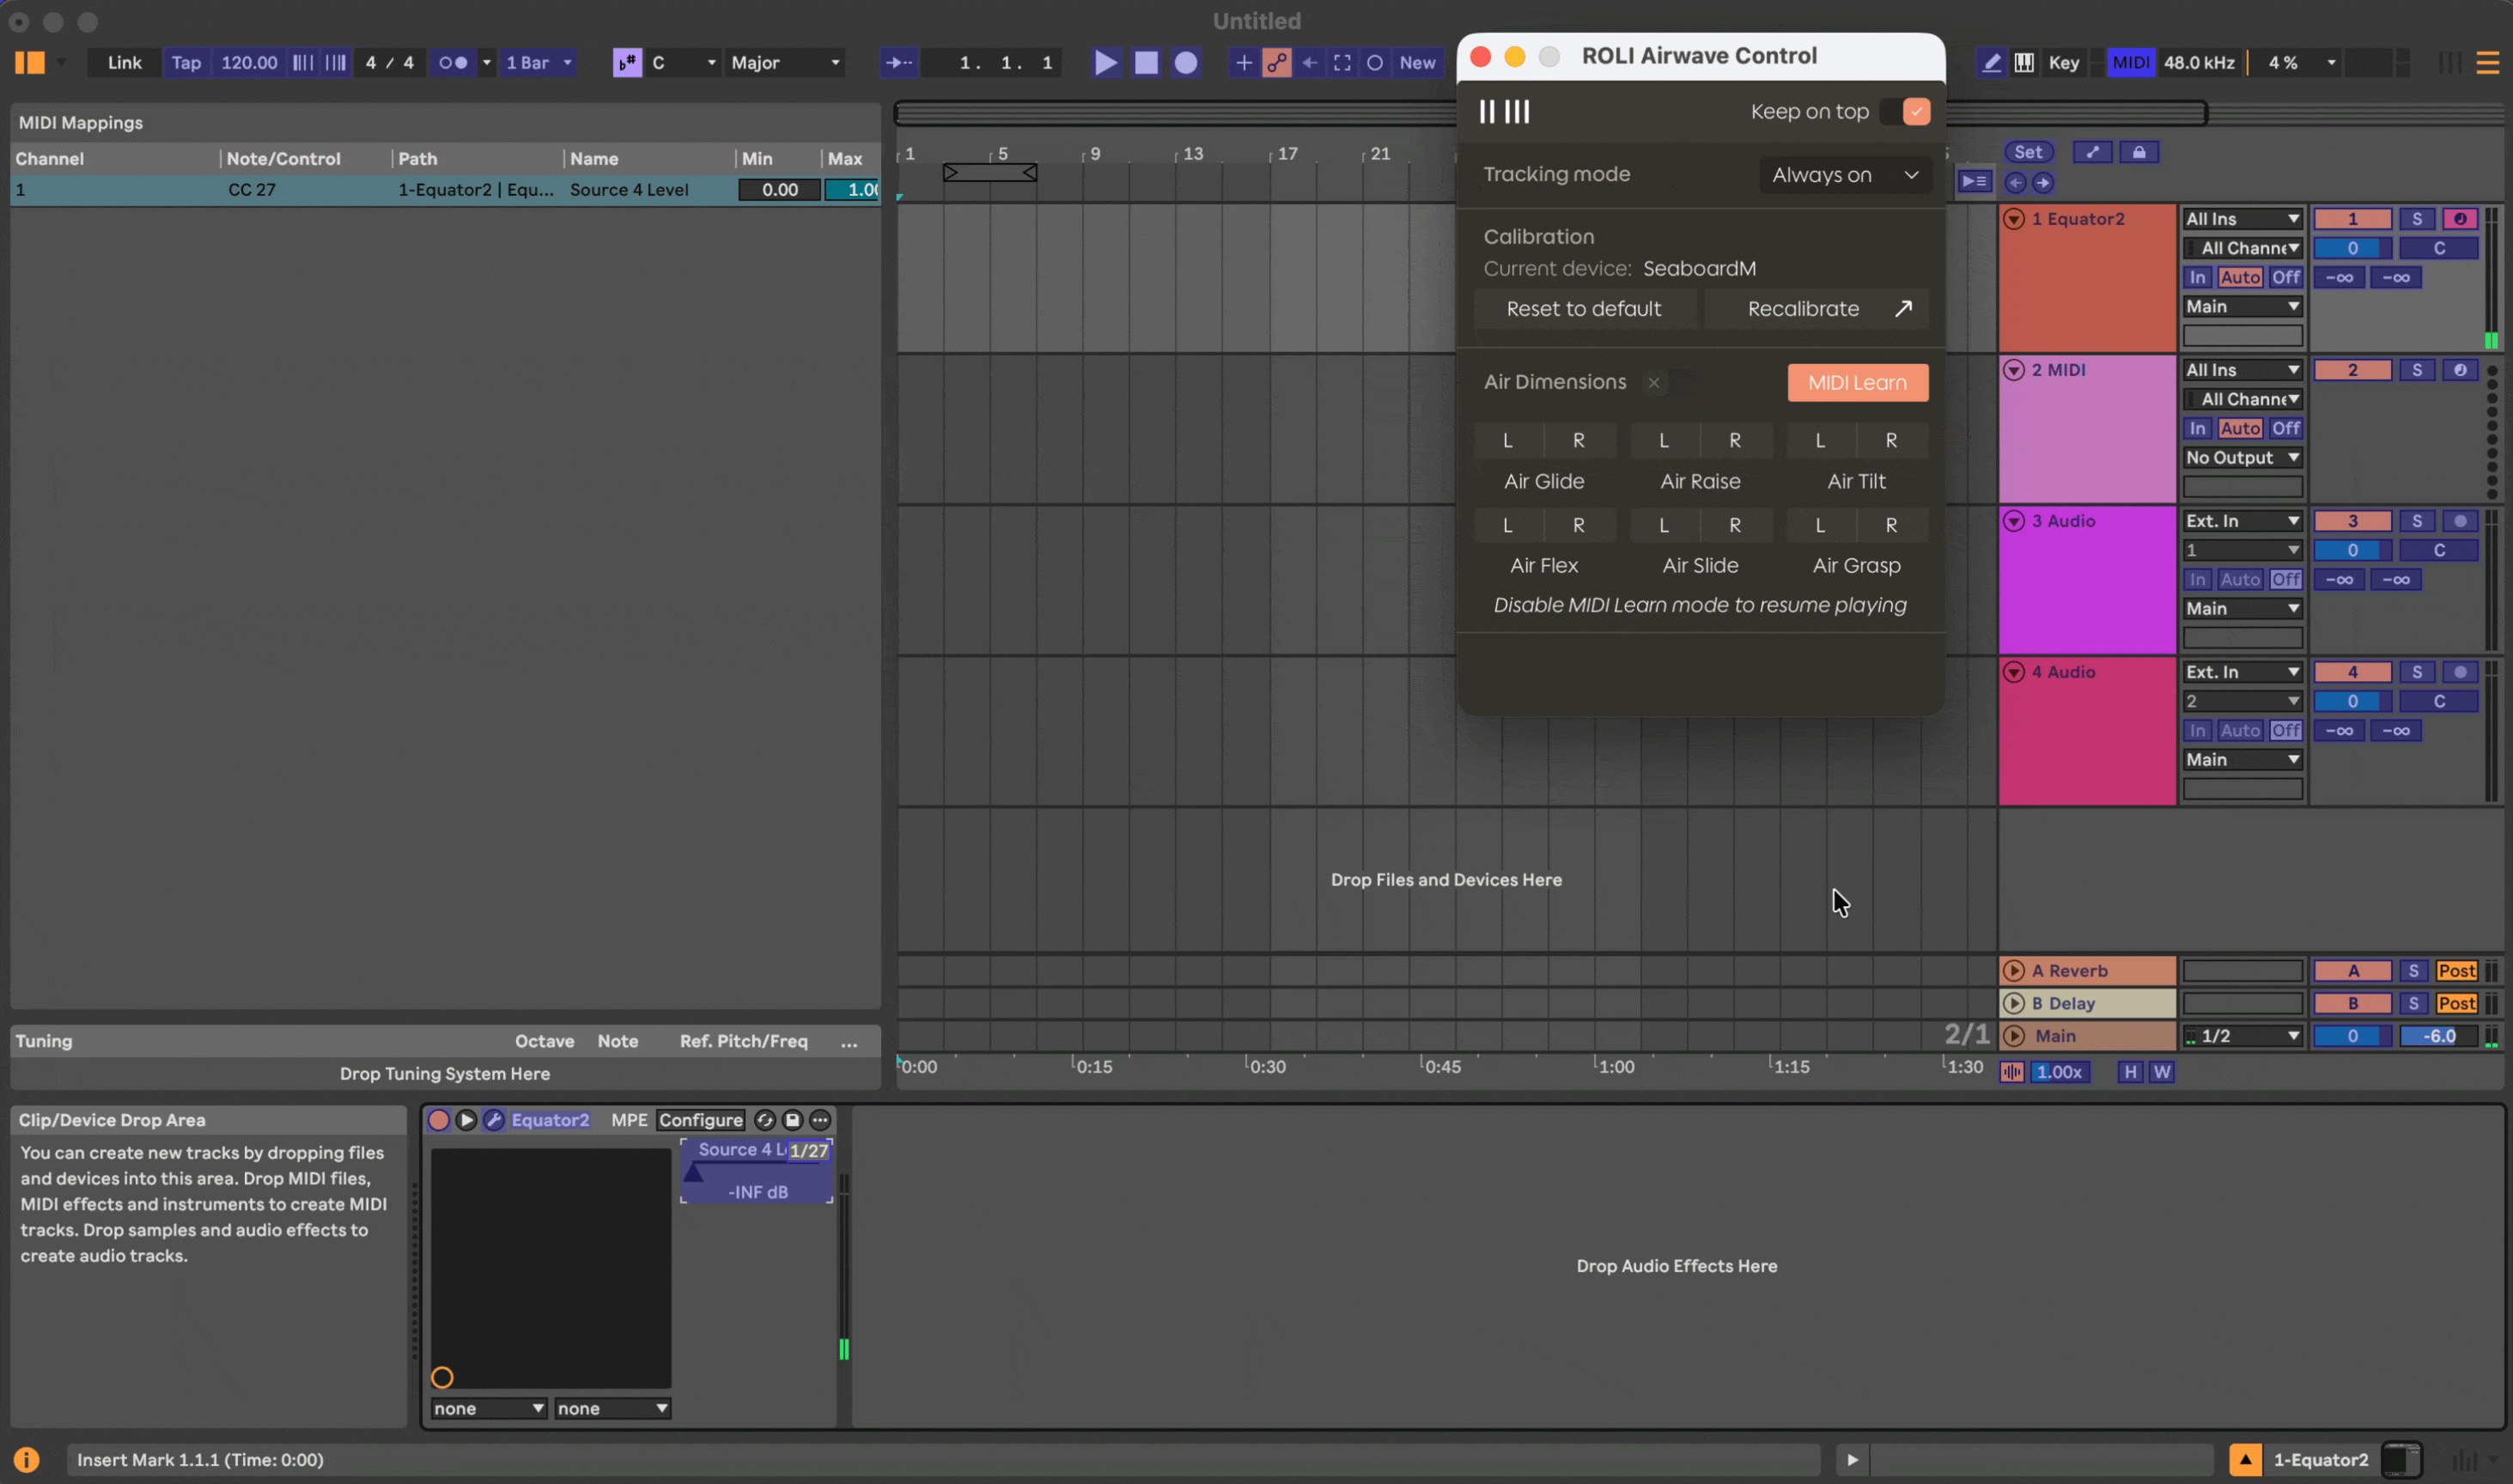This screenshot has height=1484, width=2513.
Task: Toggle the Keep on top checkbox
Action: click(1915, 112)
